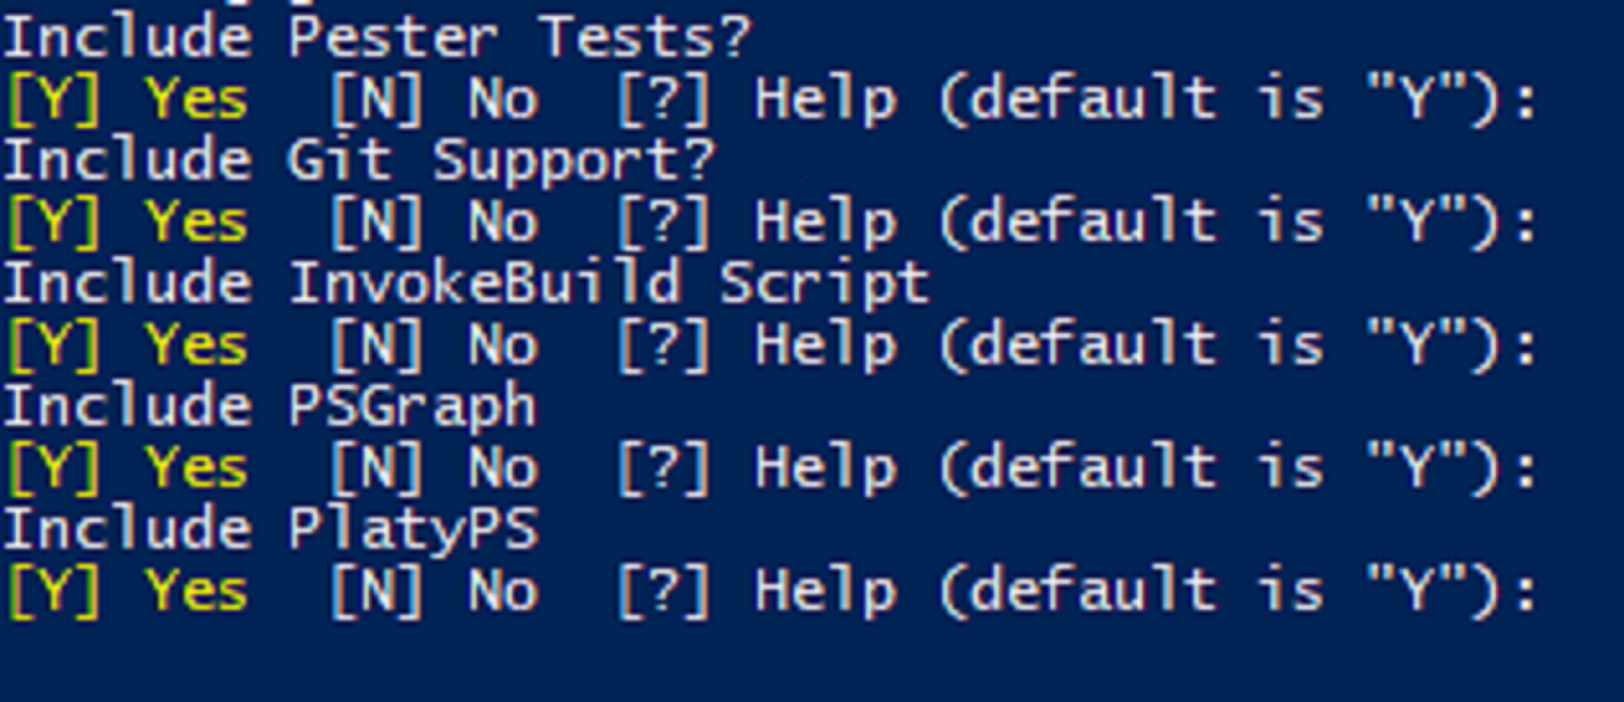
Task: Click [Y] Yes under Include PlatyPS
Action: click(127, 591)
